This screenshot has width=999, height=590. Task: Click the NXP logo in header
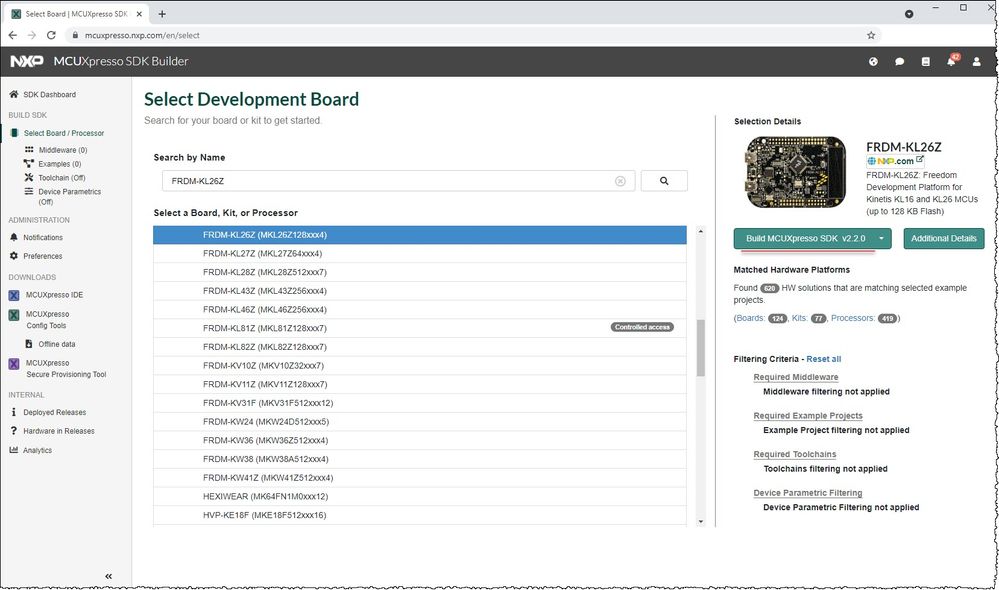pos(27,61)
